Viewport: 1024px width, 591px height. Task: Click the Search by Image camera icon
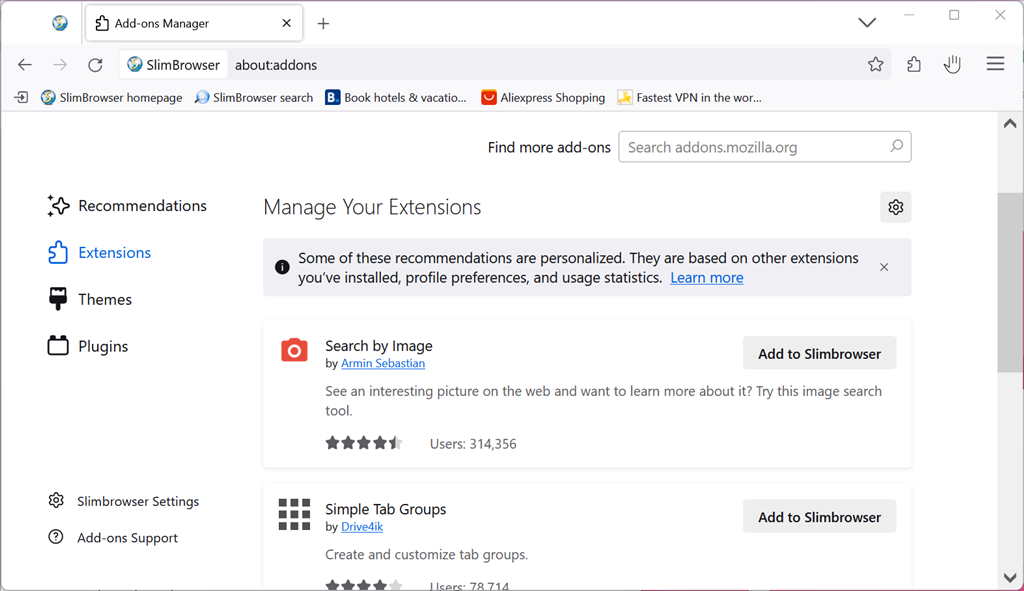pos(295,350)
